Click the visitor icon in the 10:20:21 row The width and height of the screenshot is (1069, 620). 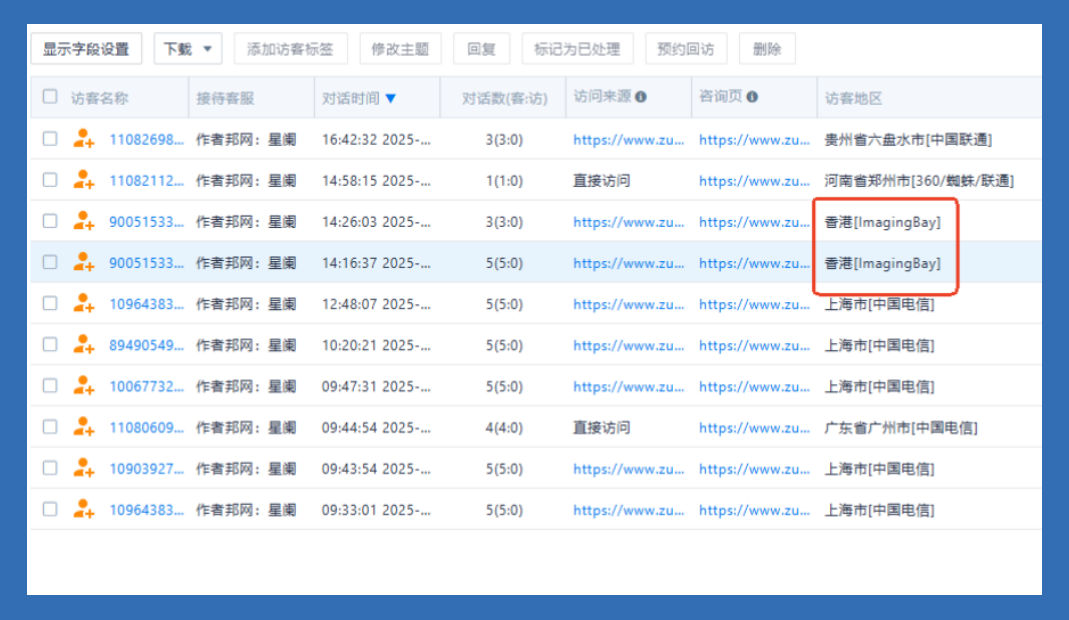84,344
